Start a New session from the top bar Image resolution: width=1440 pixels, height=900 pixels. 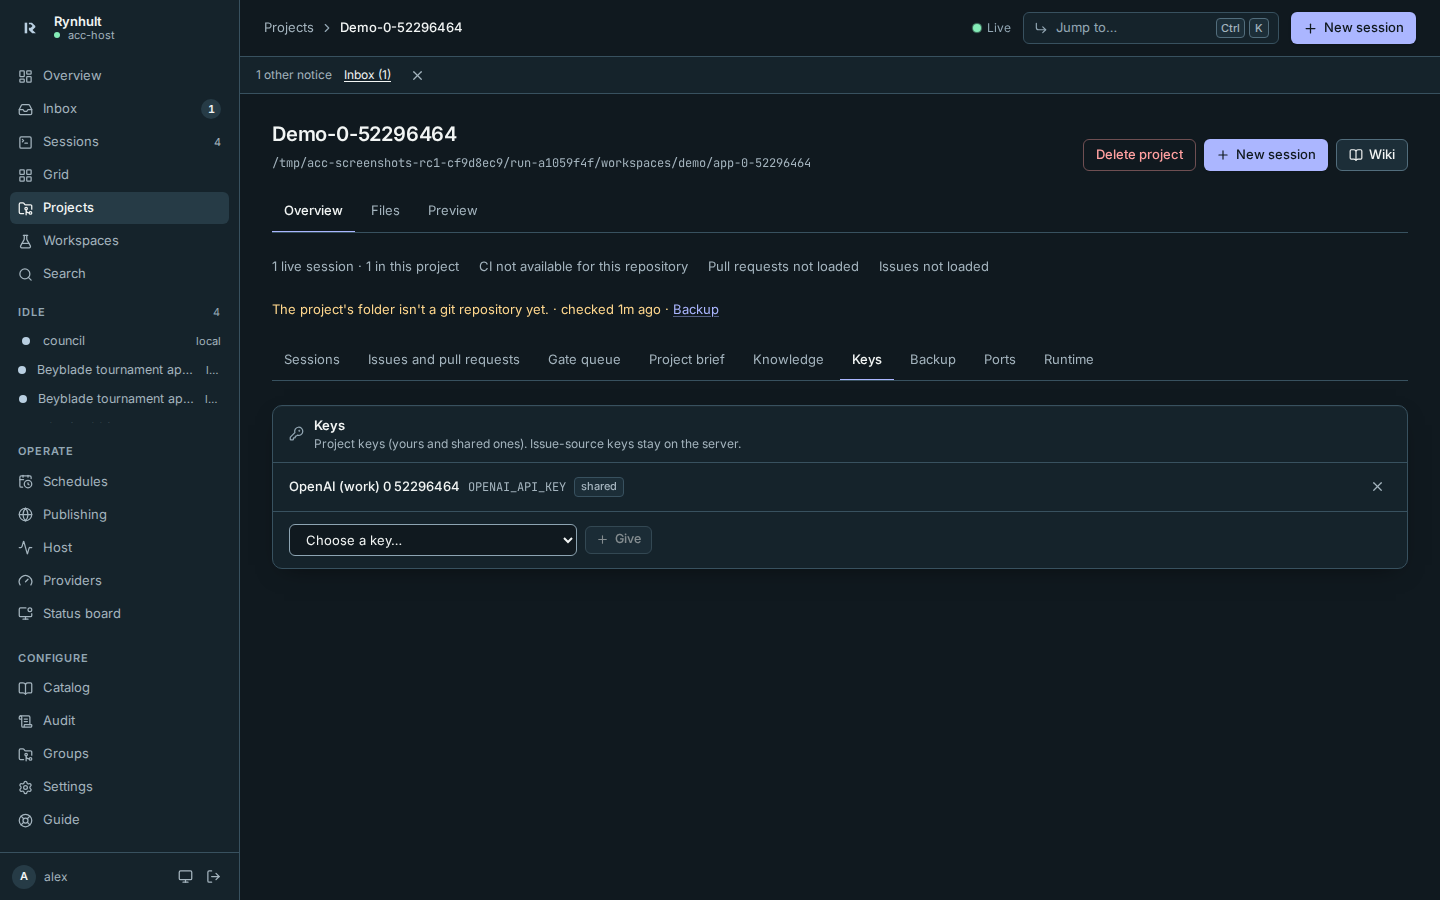pyautogui.click(x=1353, y=28)
